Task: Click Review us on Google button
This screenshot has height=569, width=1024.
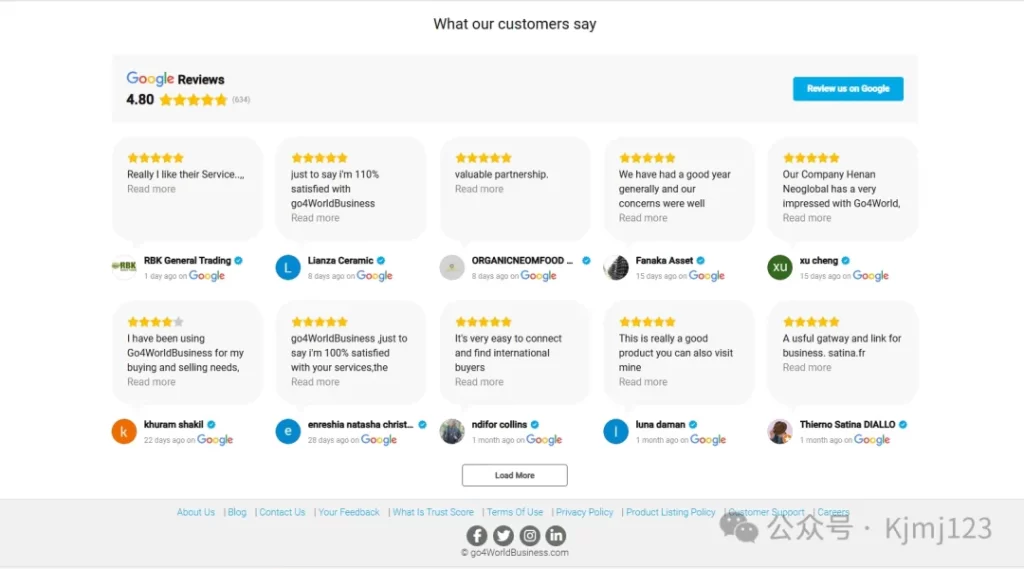Action: 848,89
